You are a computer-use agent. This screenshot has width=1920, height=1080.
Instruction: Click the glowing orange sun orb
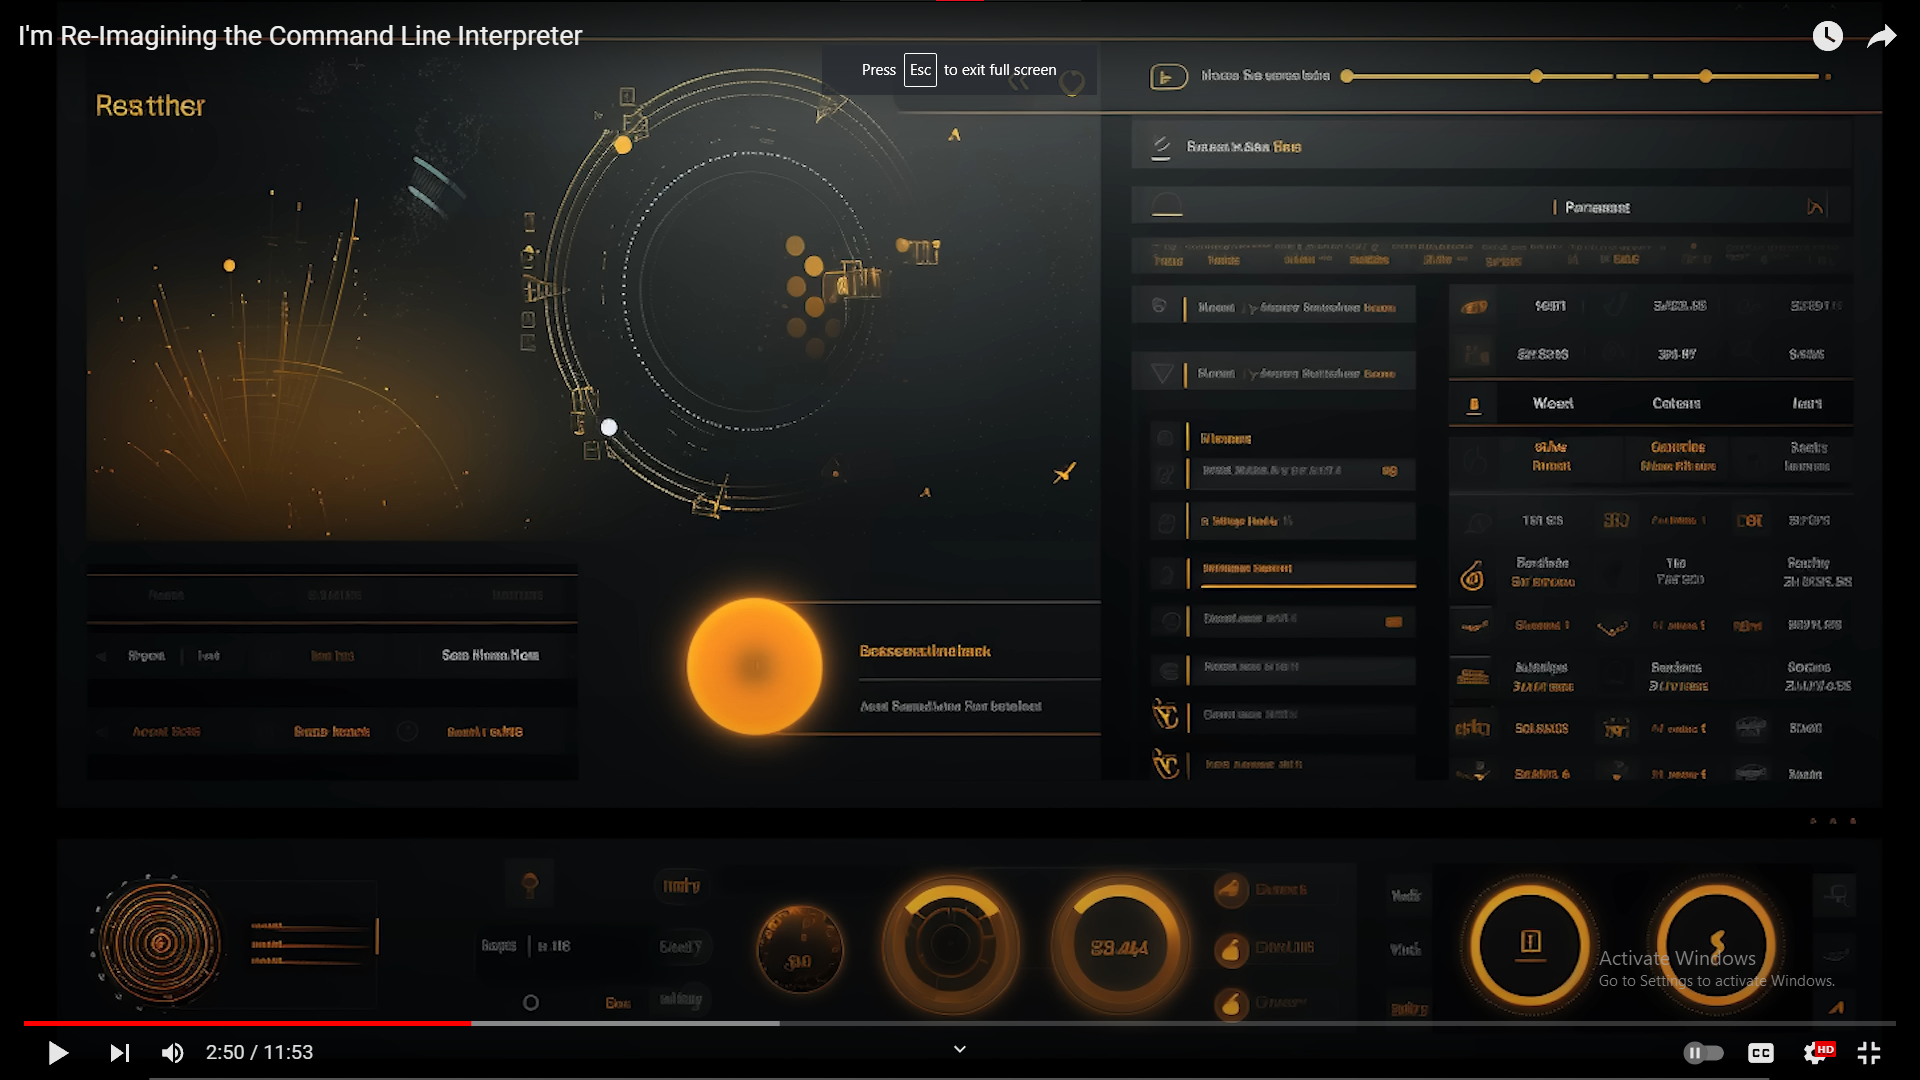755,666
